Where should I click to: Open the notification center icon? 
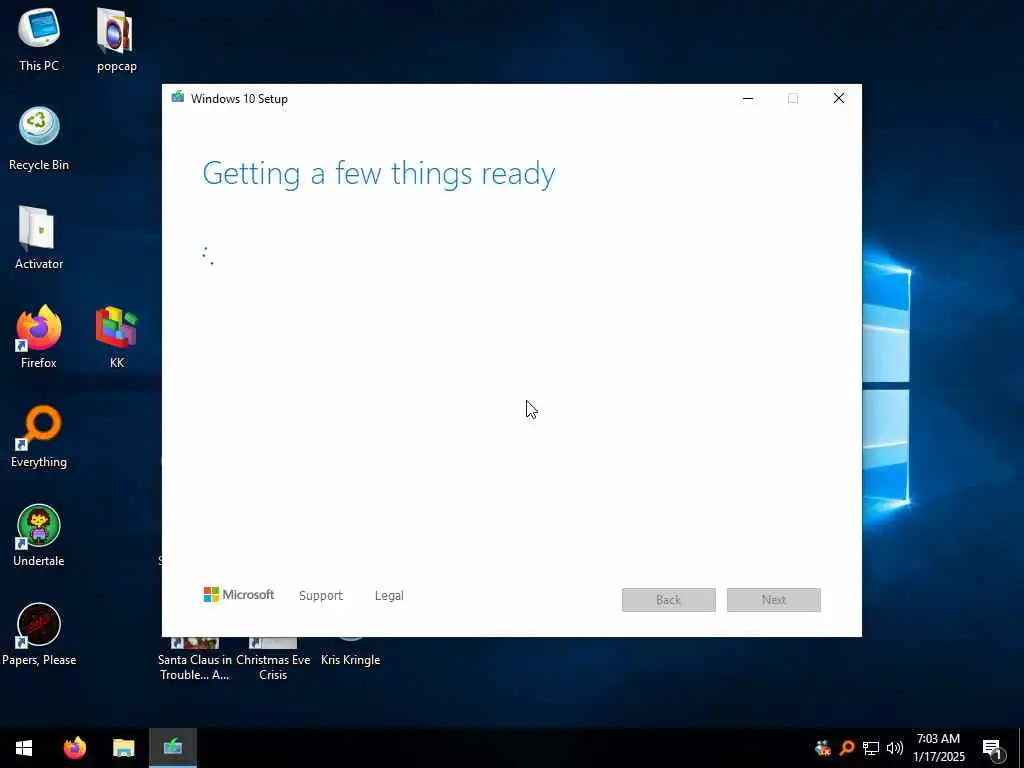click(993, 748)
